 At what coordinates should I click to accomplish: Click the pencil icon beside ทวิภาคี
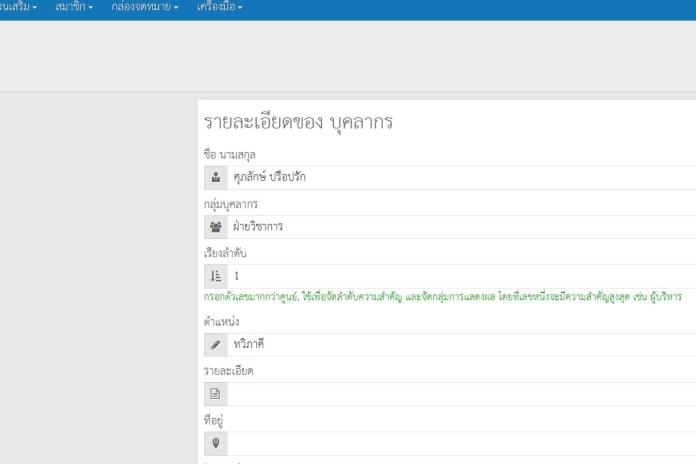215,345
